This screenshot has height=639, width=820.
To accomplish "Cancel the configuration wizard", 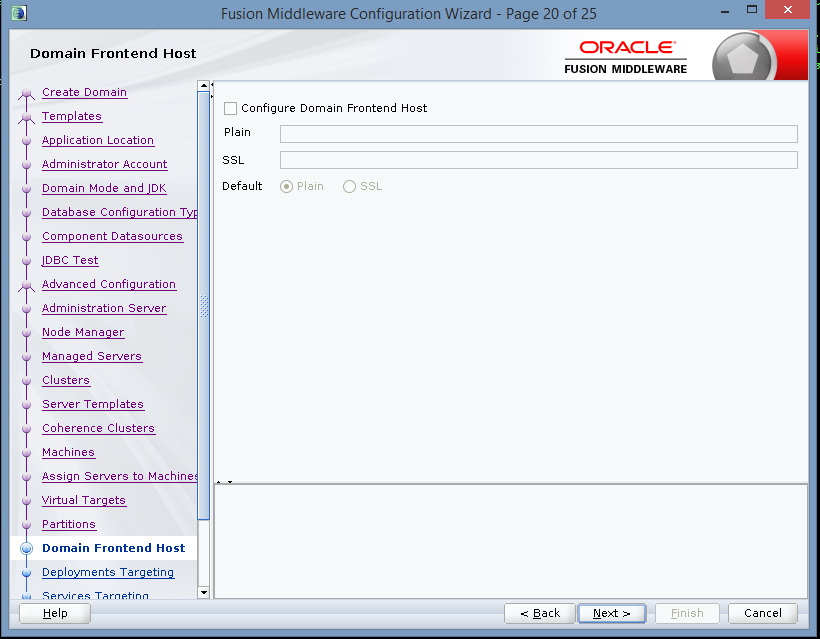I will [762, 613].
